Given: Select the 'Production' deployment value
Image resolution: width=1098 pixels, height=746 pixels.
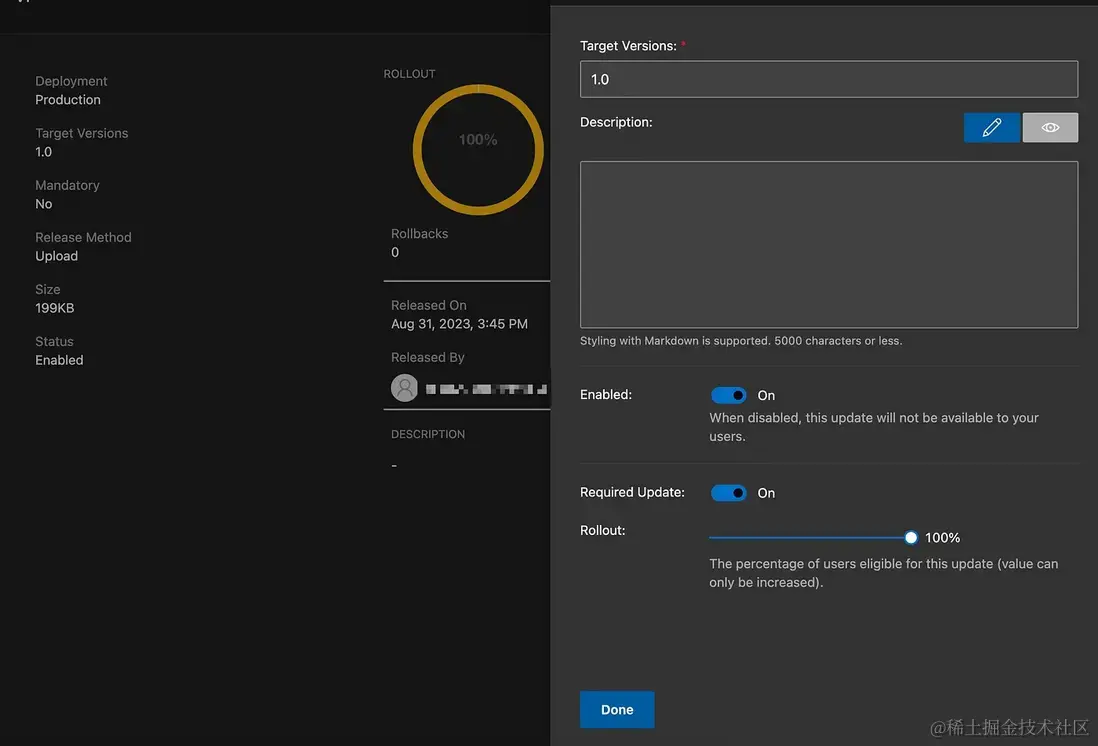Looking at the screenshot, I should (x=68, y=100).
